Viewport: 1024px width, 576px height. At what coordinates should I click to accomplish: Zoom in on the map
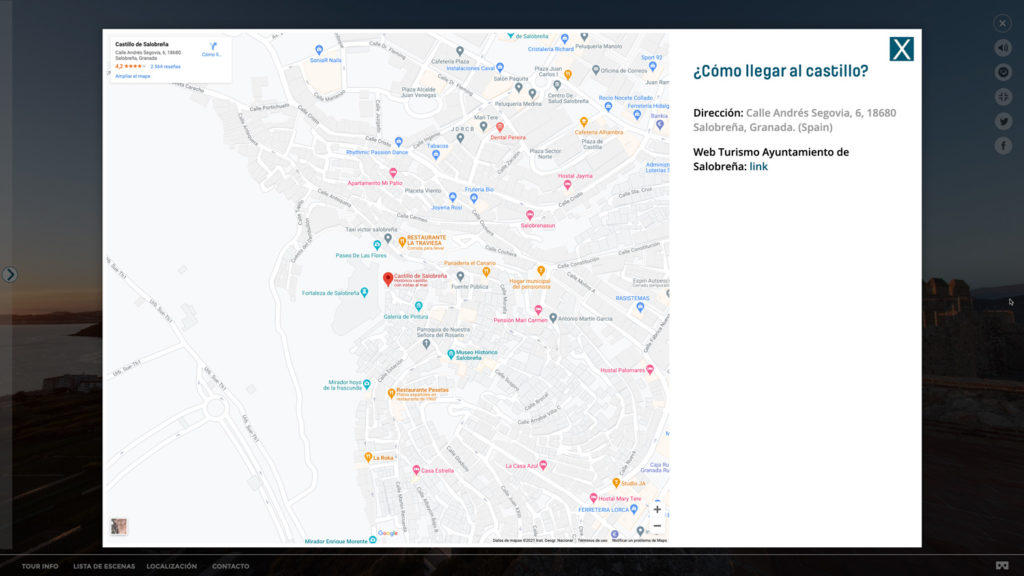(x=657, y=509)
